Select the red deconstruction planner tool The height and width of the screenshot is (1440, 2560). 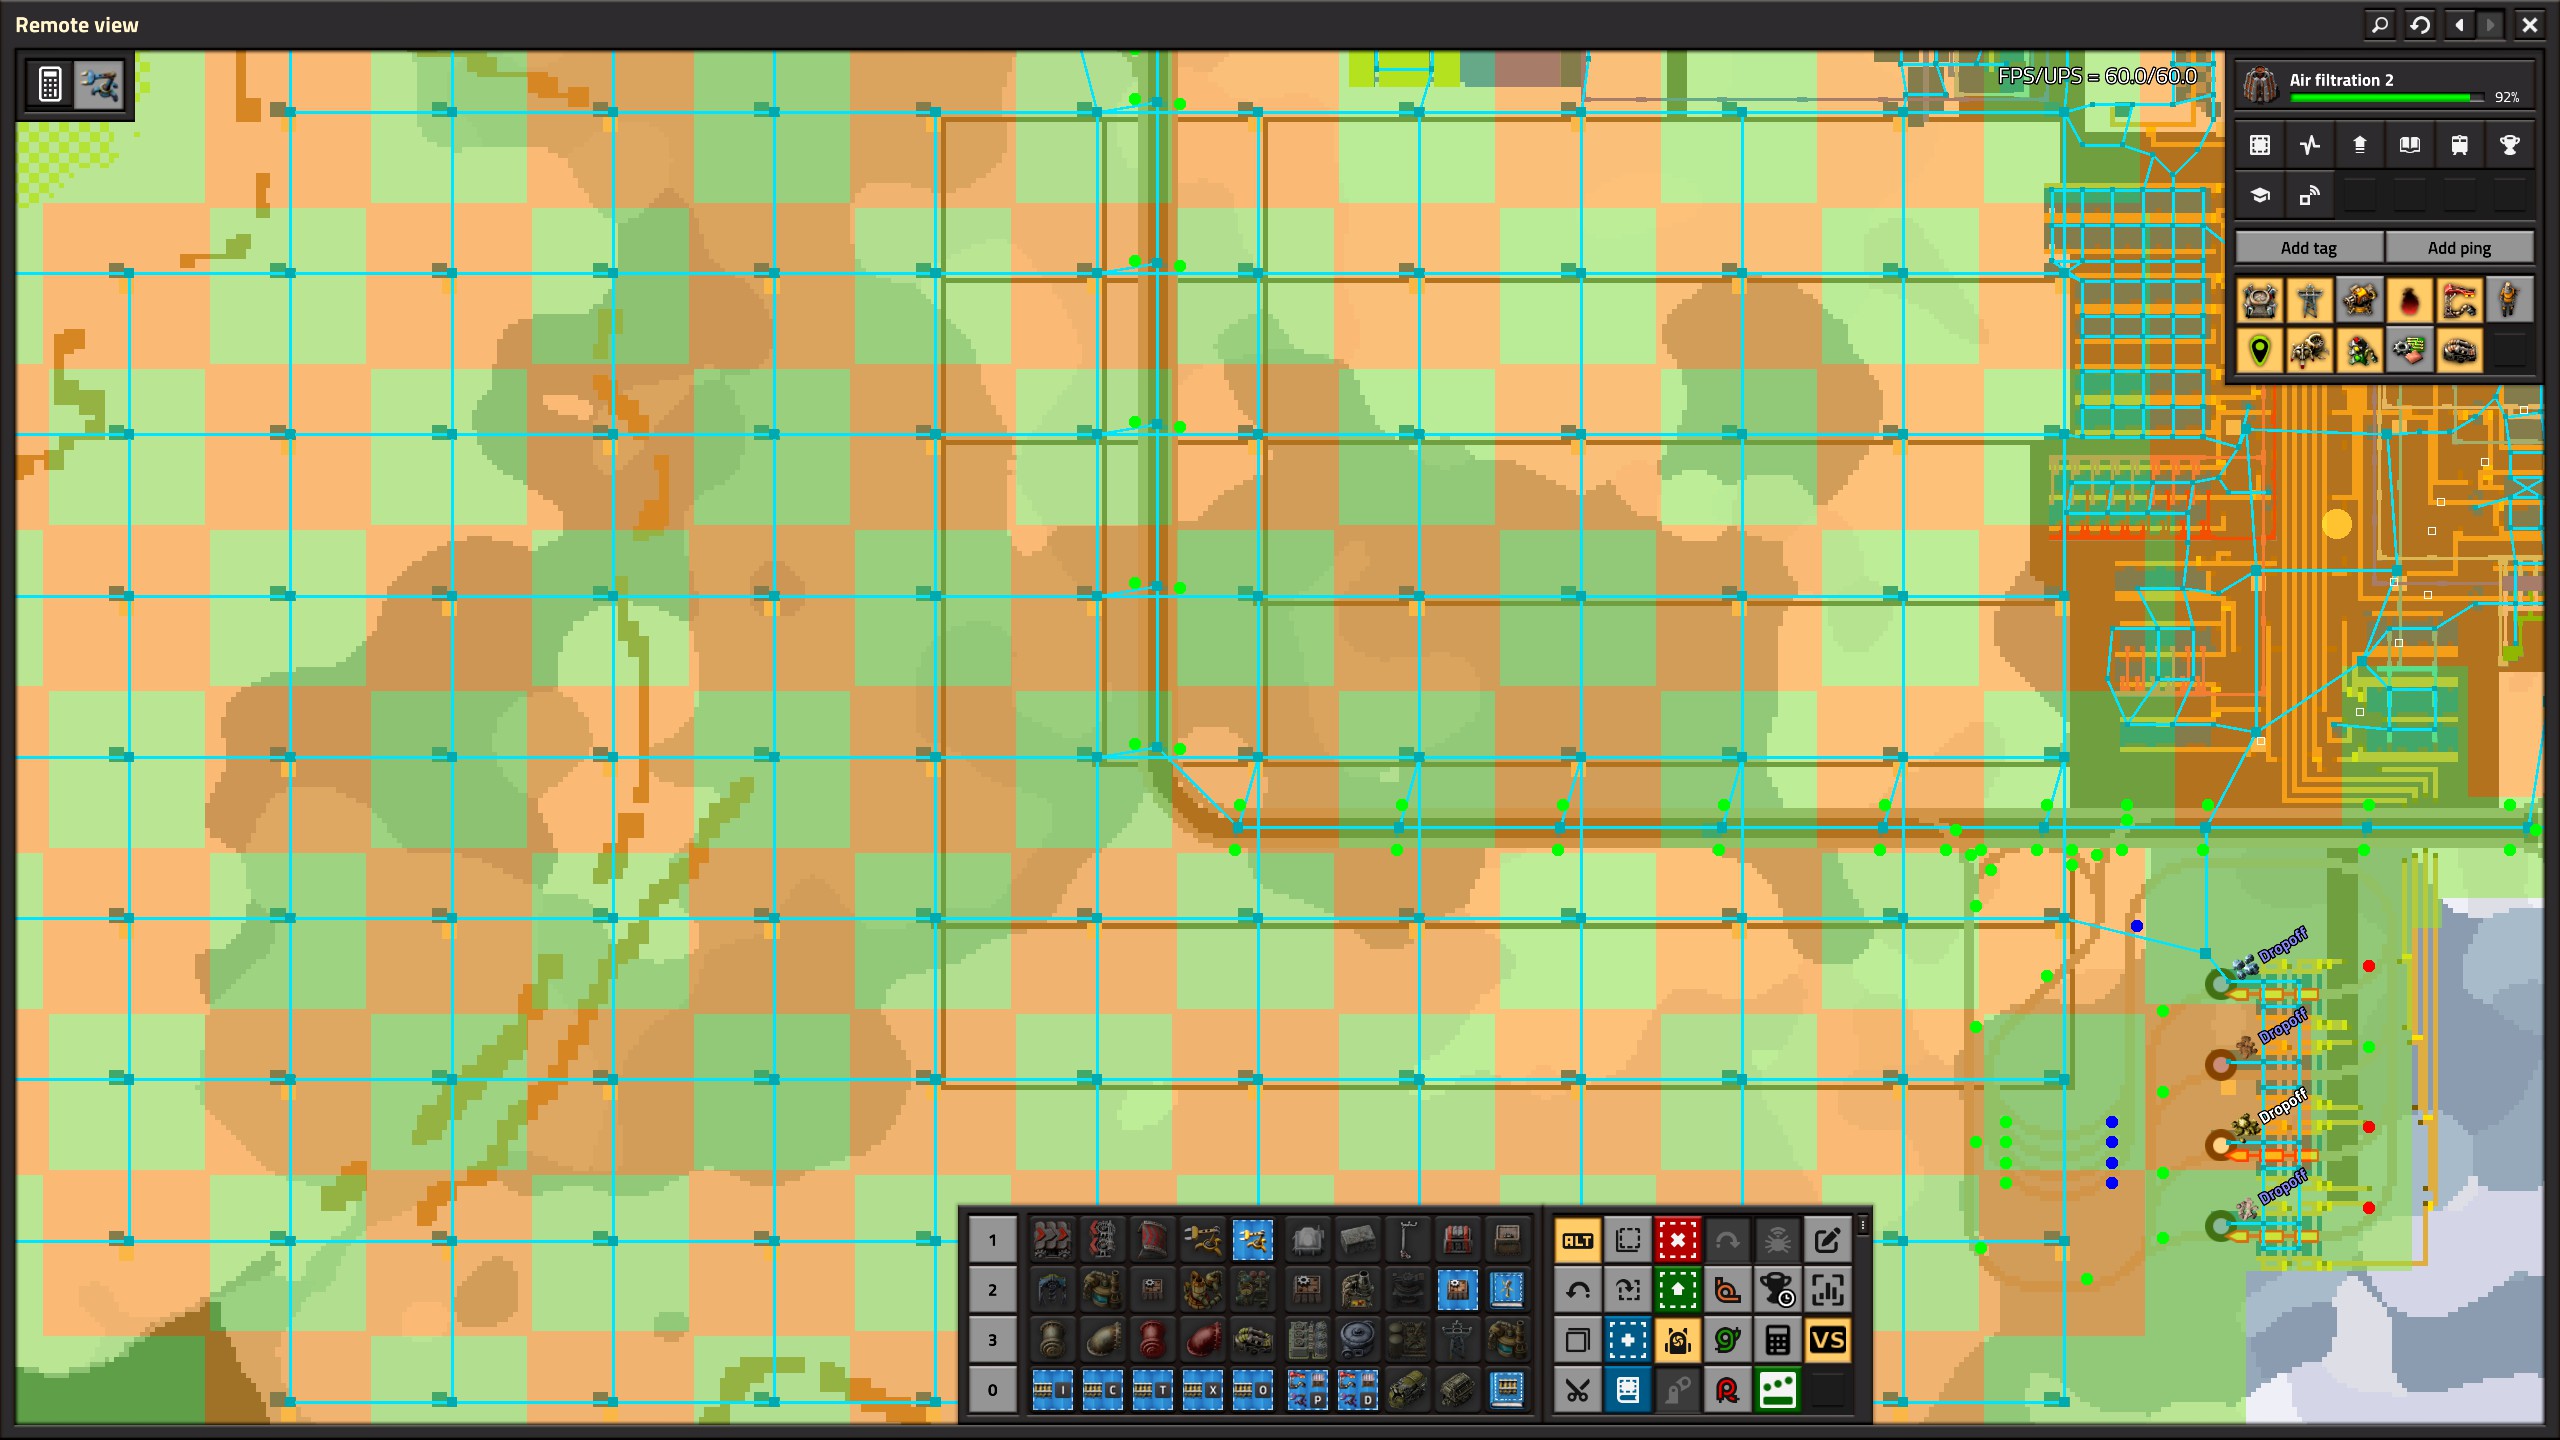1677,1240
